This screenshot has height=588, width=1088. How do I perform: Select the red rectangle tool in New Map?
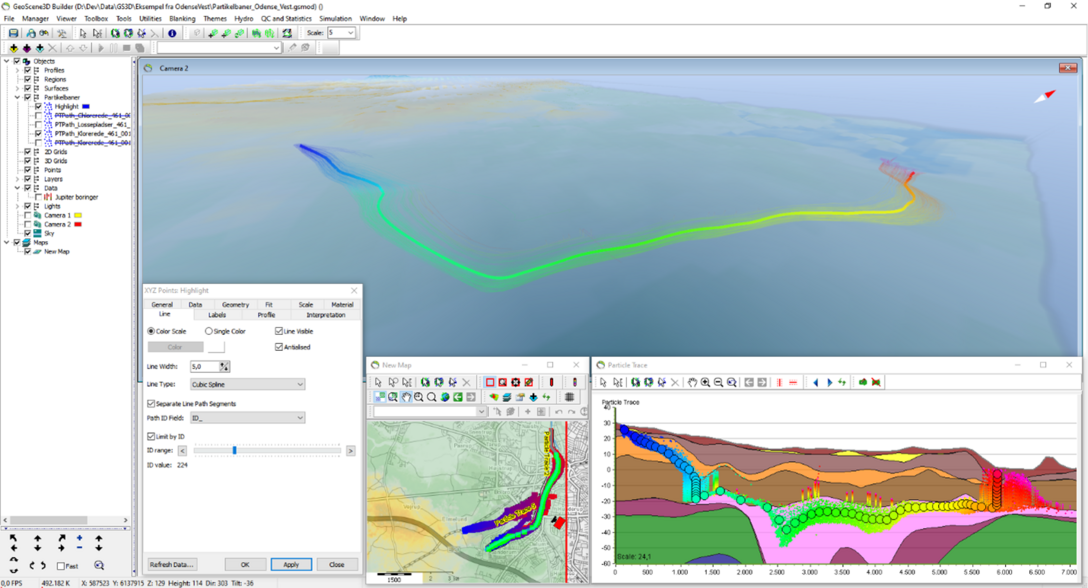point(490,383)
